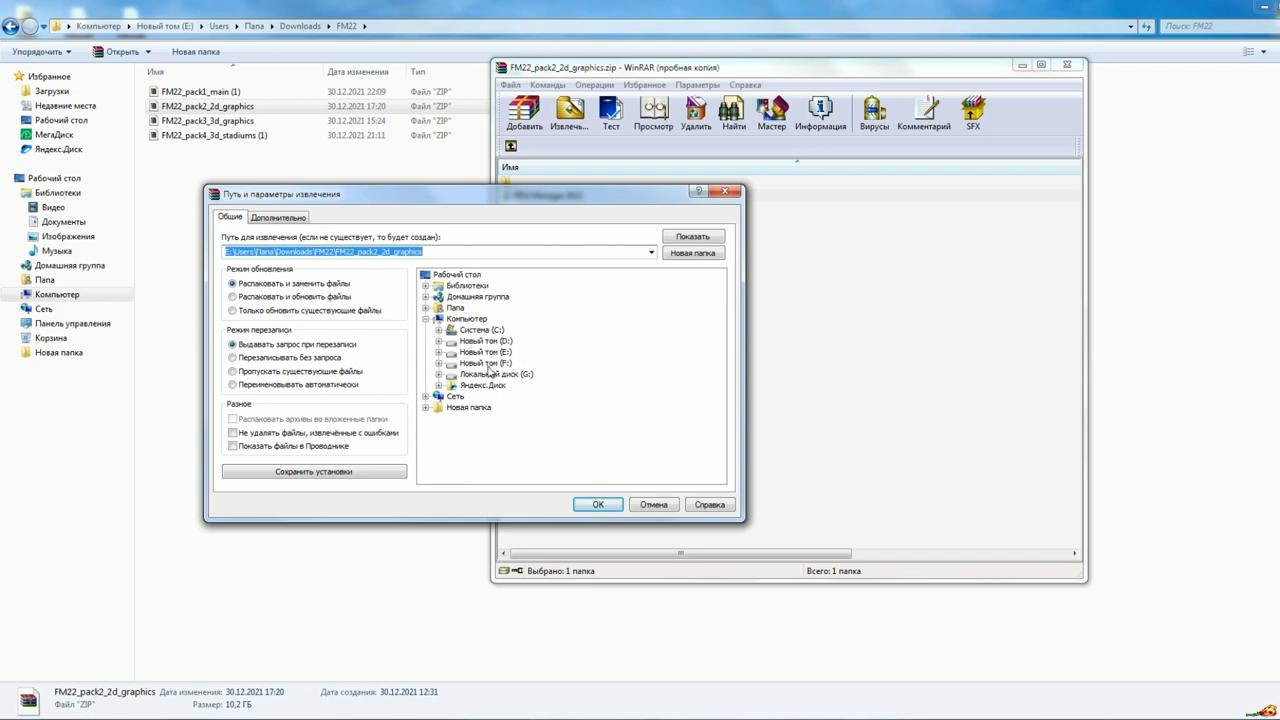Click the 'Сохранить установки' button
The height and width of the screenshot is (720, 1280).
pyautogui.click(x=314, y=472)
